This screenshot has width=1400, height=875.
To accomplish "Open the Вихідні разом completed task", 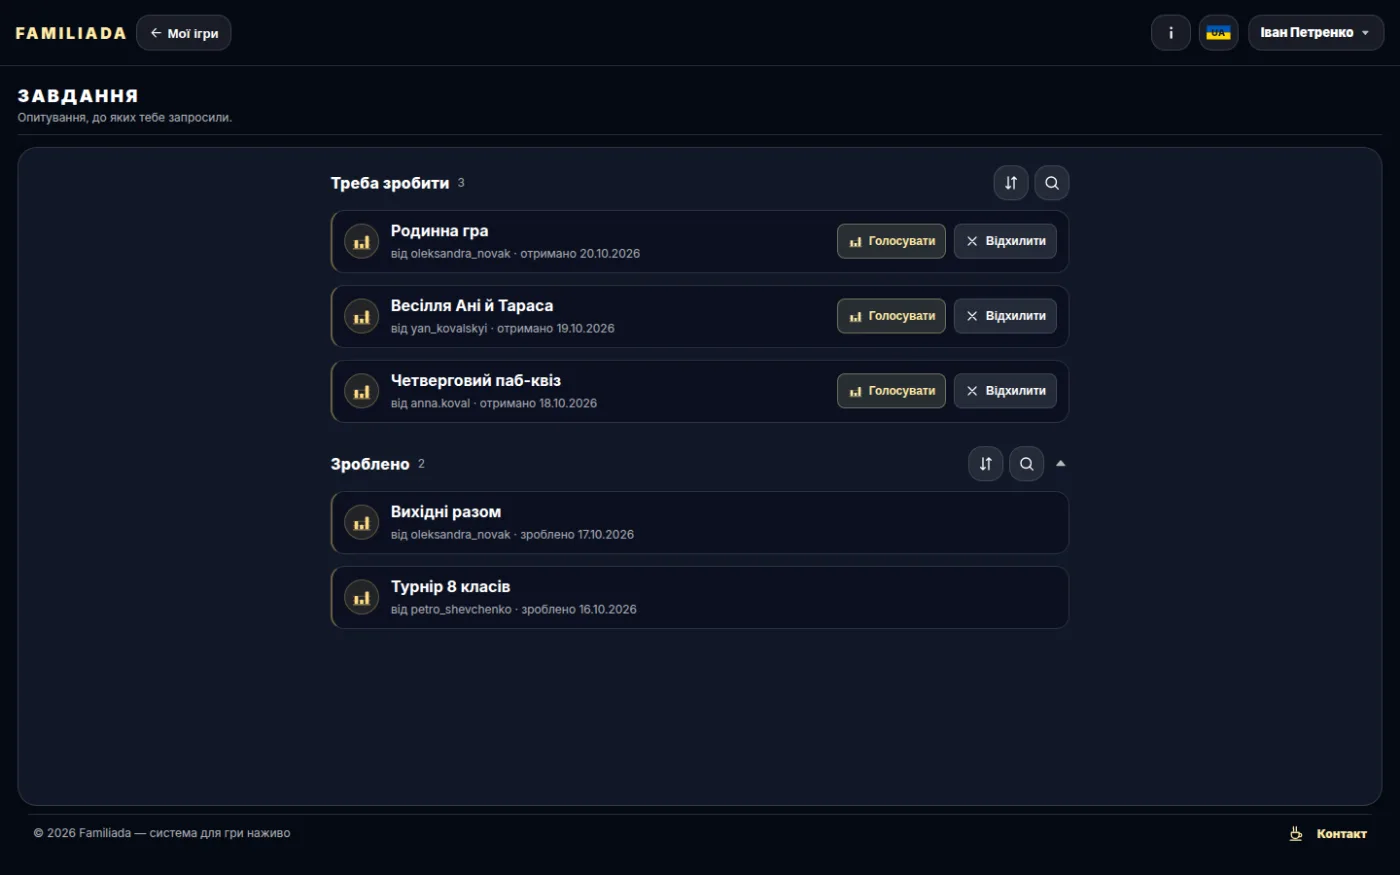I will point(700,523).
